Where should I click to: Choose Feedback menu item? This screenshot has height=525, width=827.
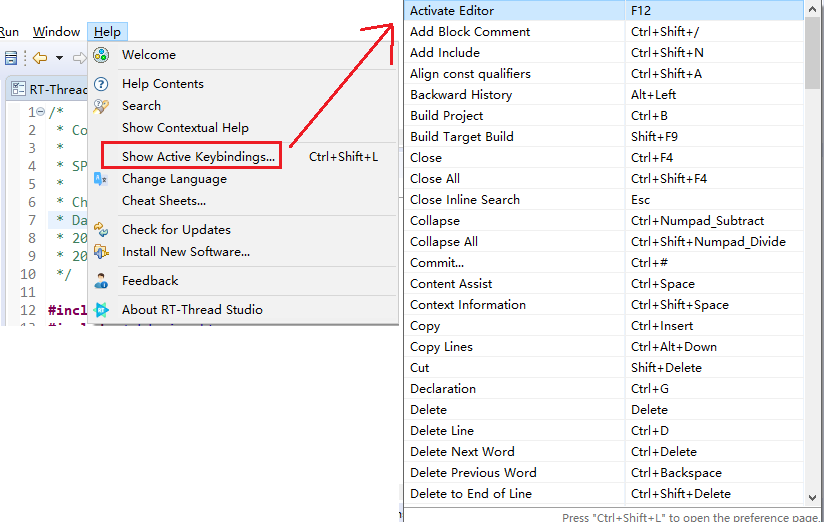[x=243, y=281]
